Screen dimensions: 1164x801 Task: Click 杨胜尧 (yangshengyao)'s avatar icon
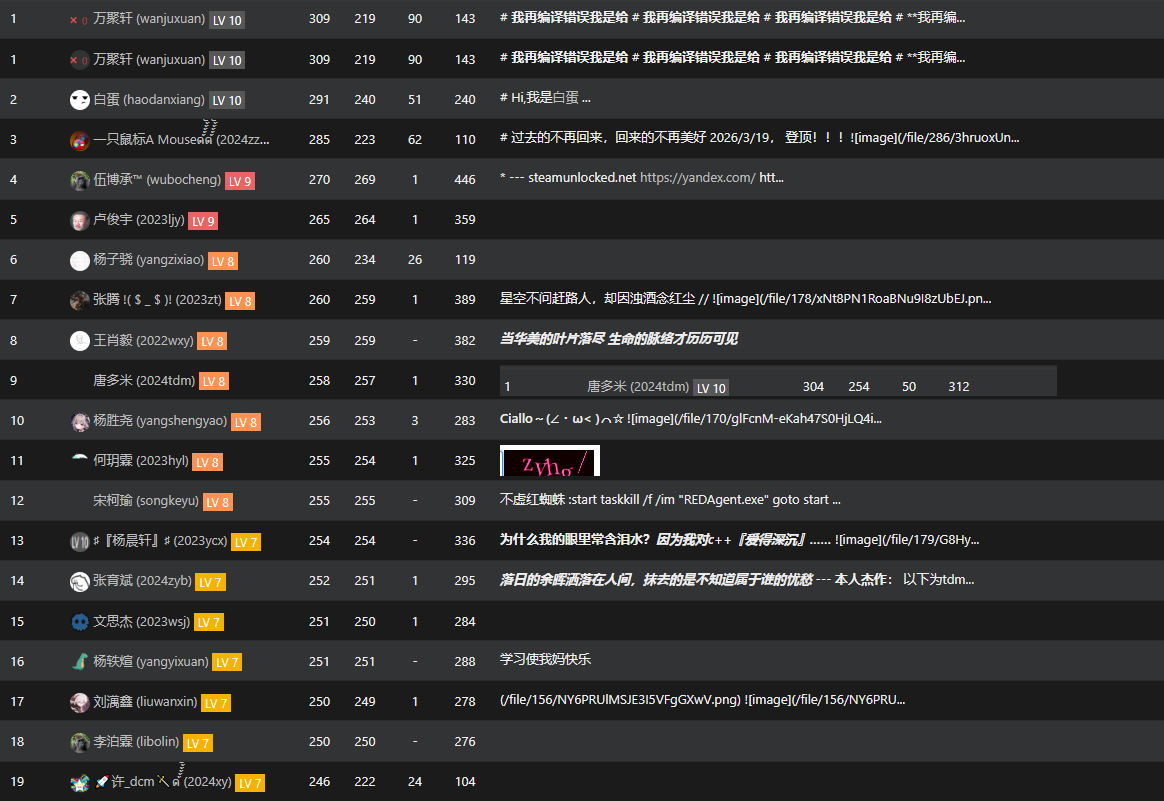click(79, 421)
